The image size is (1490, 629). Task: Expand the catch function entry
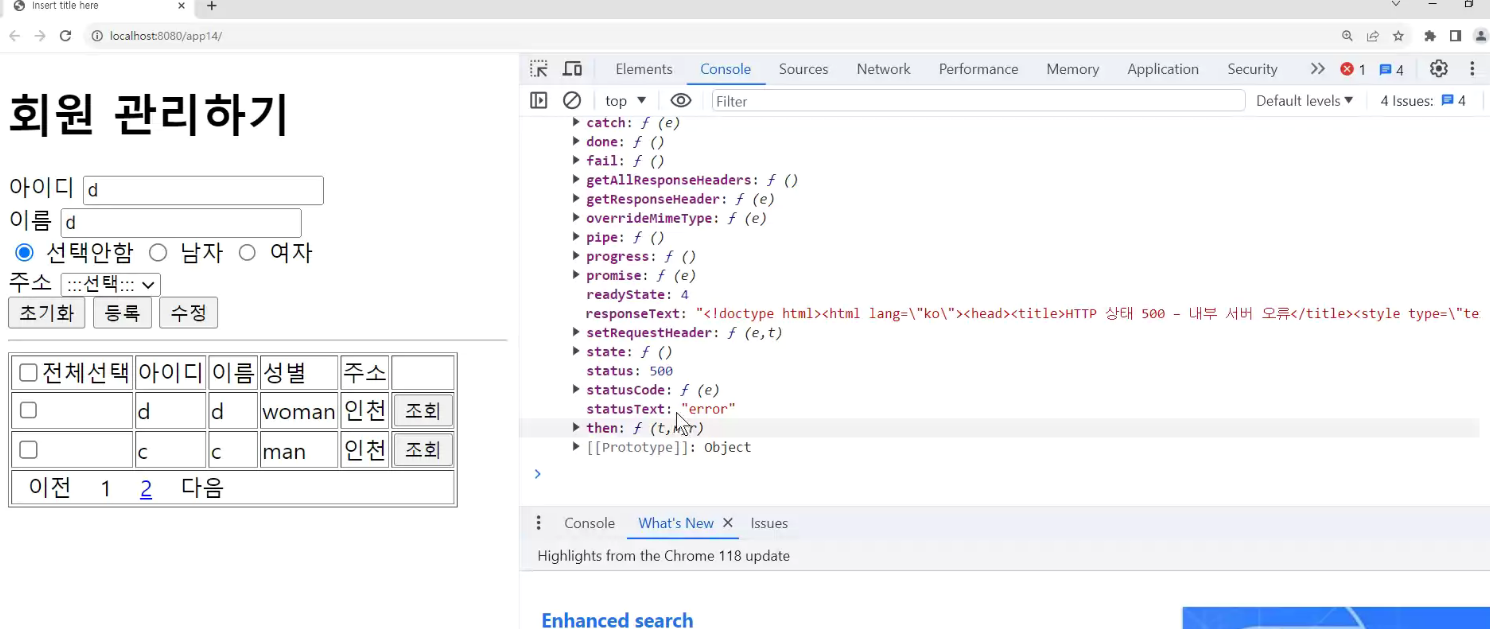click(576, 122)
